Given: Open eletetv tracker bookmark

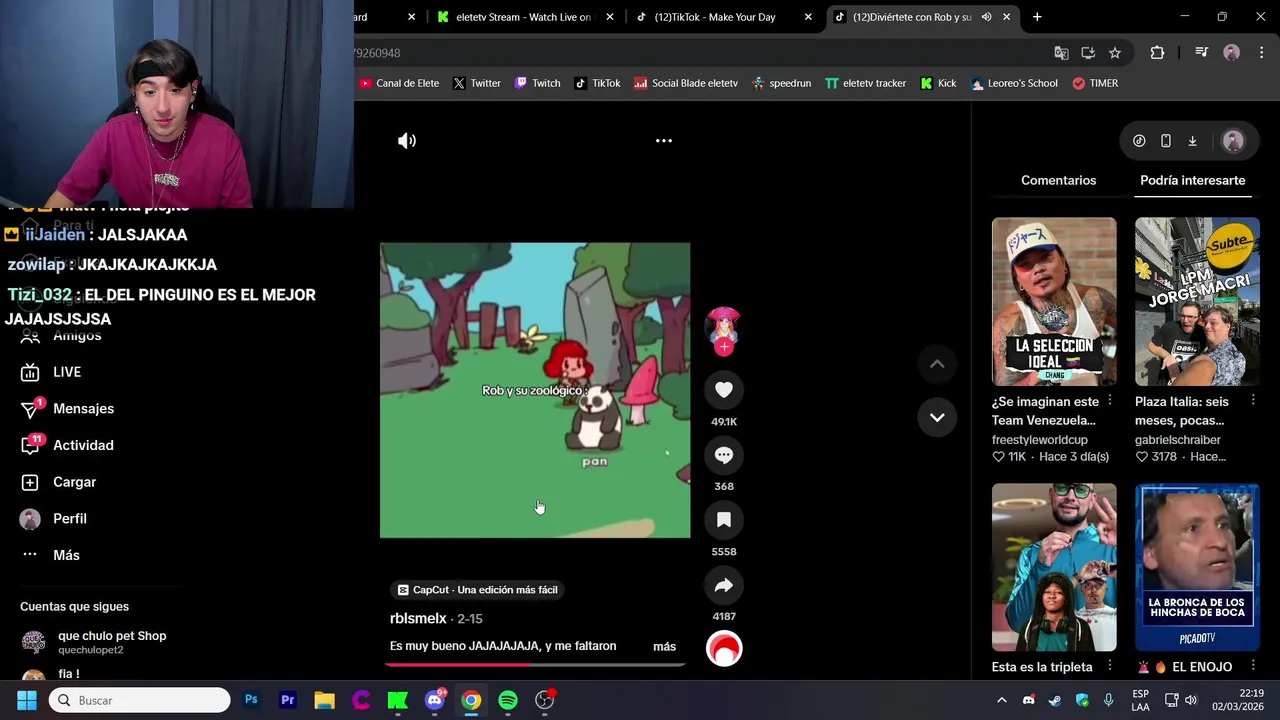Looking at the screenshot, I should [x=865, y=83].
